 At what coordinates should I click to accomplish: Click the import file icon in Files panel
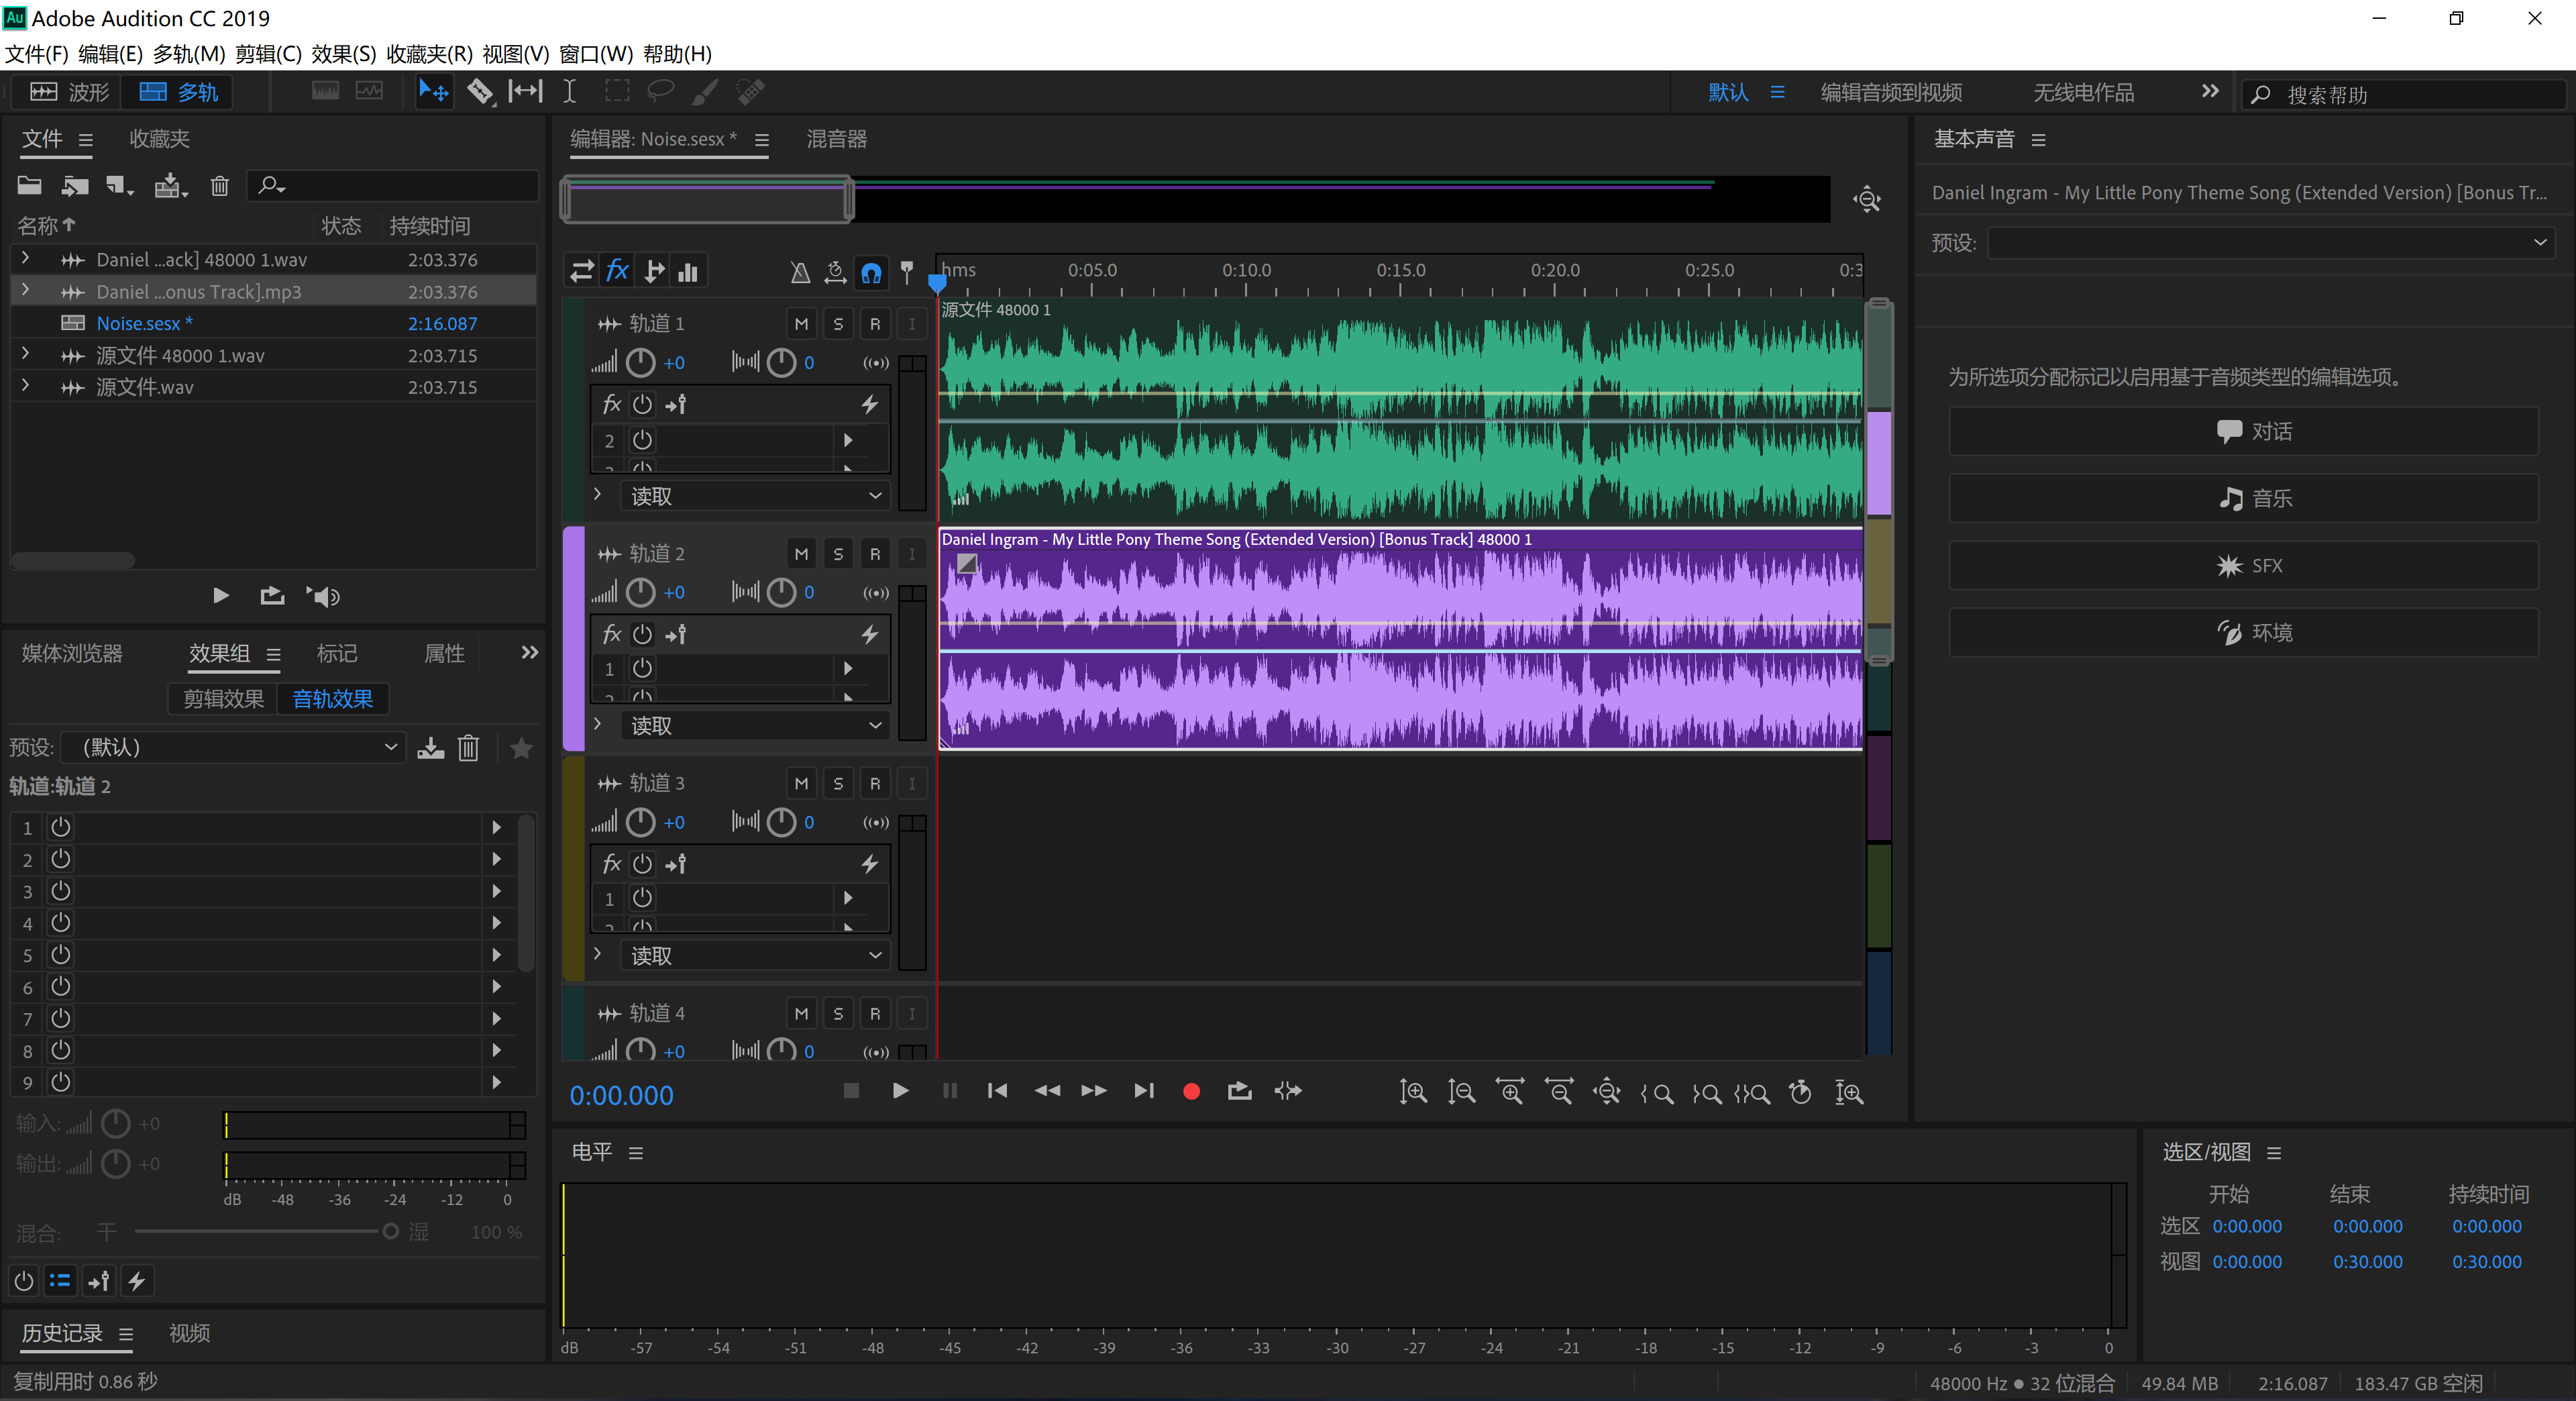75,186
